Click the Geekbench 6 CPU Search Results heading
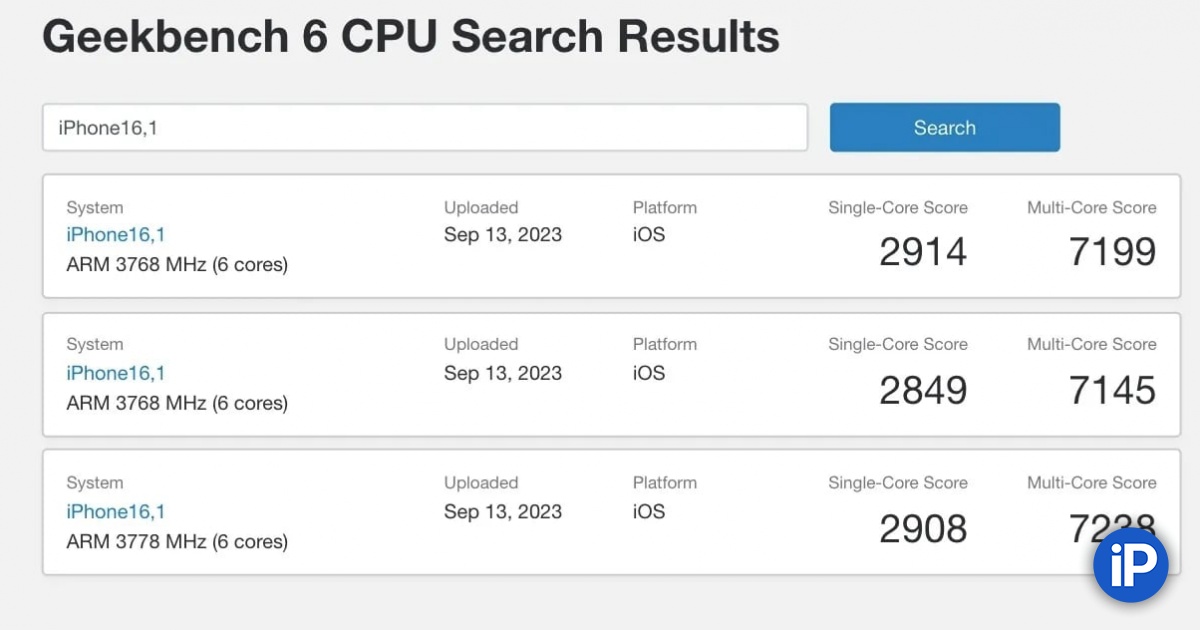Viewport: 1200px width, 630px height. click(410, 35)
